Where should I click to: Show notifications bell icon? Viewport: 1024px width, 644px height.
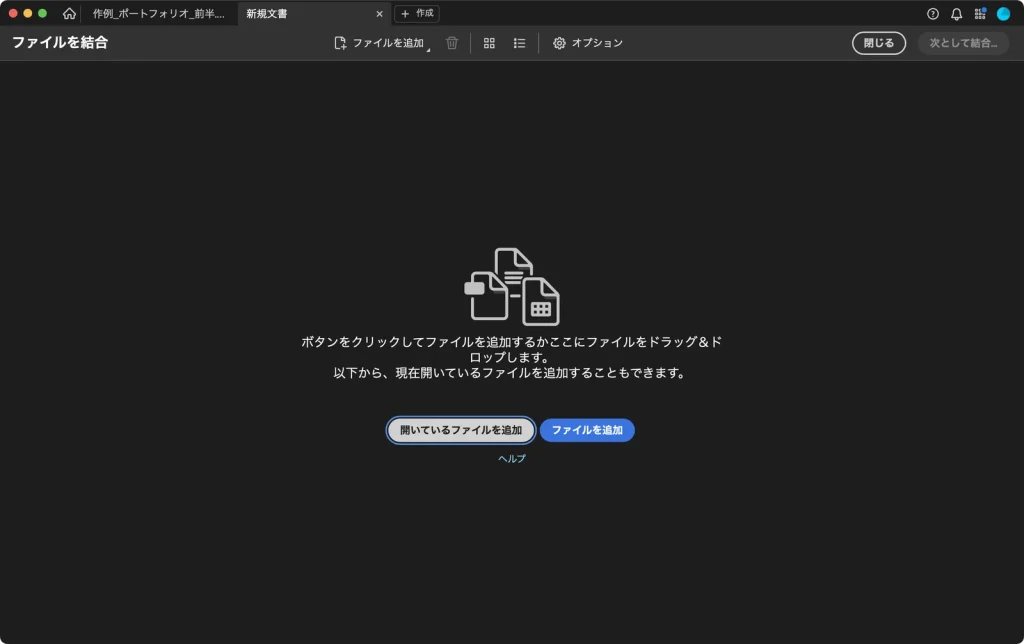click(956, 14)
